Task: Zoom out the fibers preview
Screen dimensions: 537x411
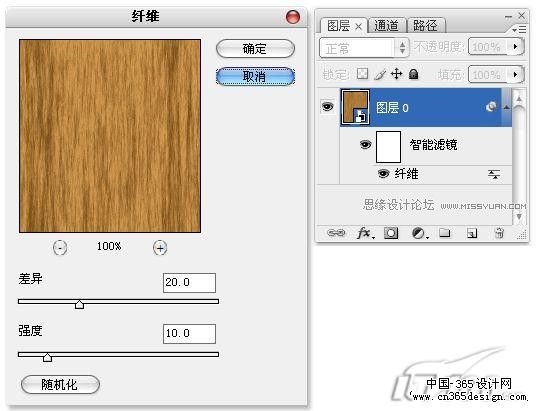Action: click(x=60, y=247)
